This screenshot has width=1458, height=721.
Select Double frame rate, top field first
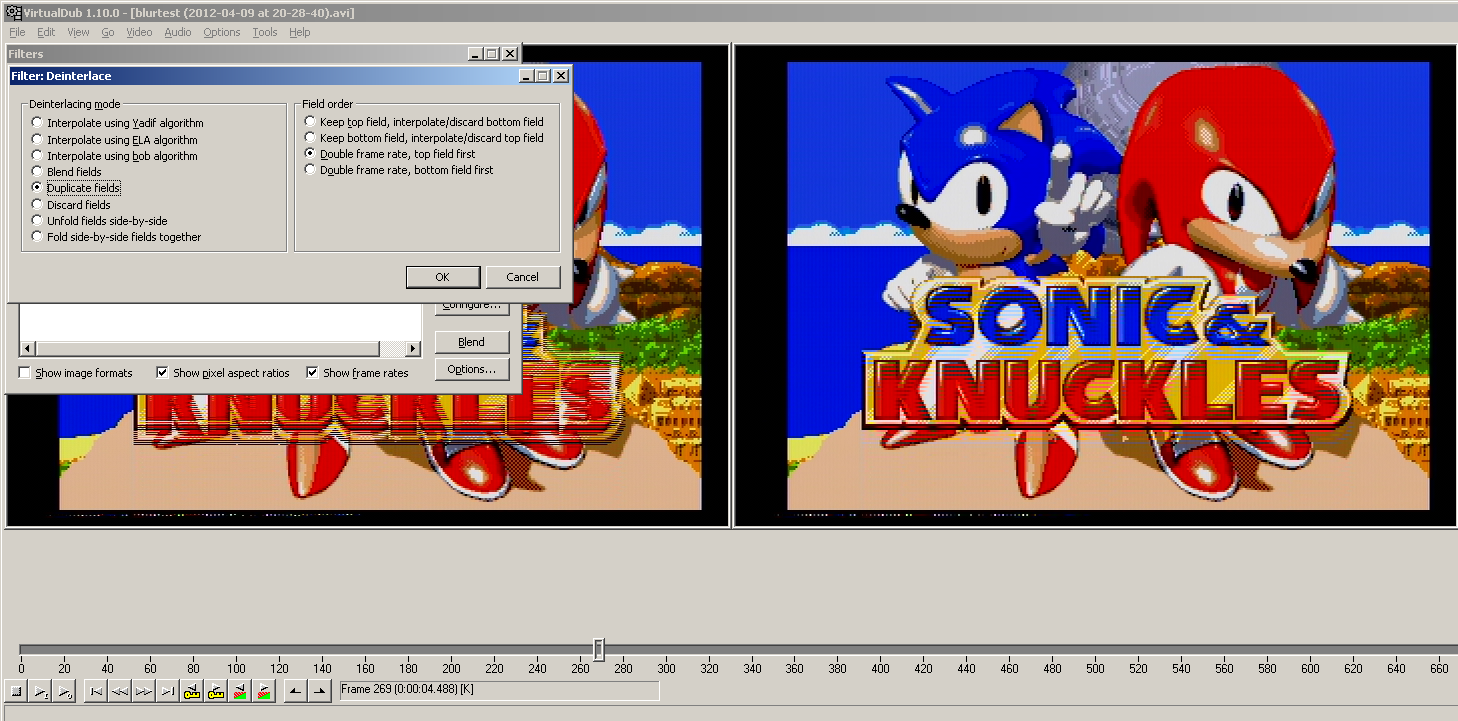pyautogui.click(x=390, y=154)
